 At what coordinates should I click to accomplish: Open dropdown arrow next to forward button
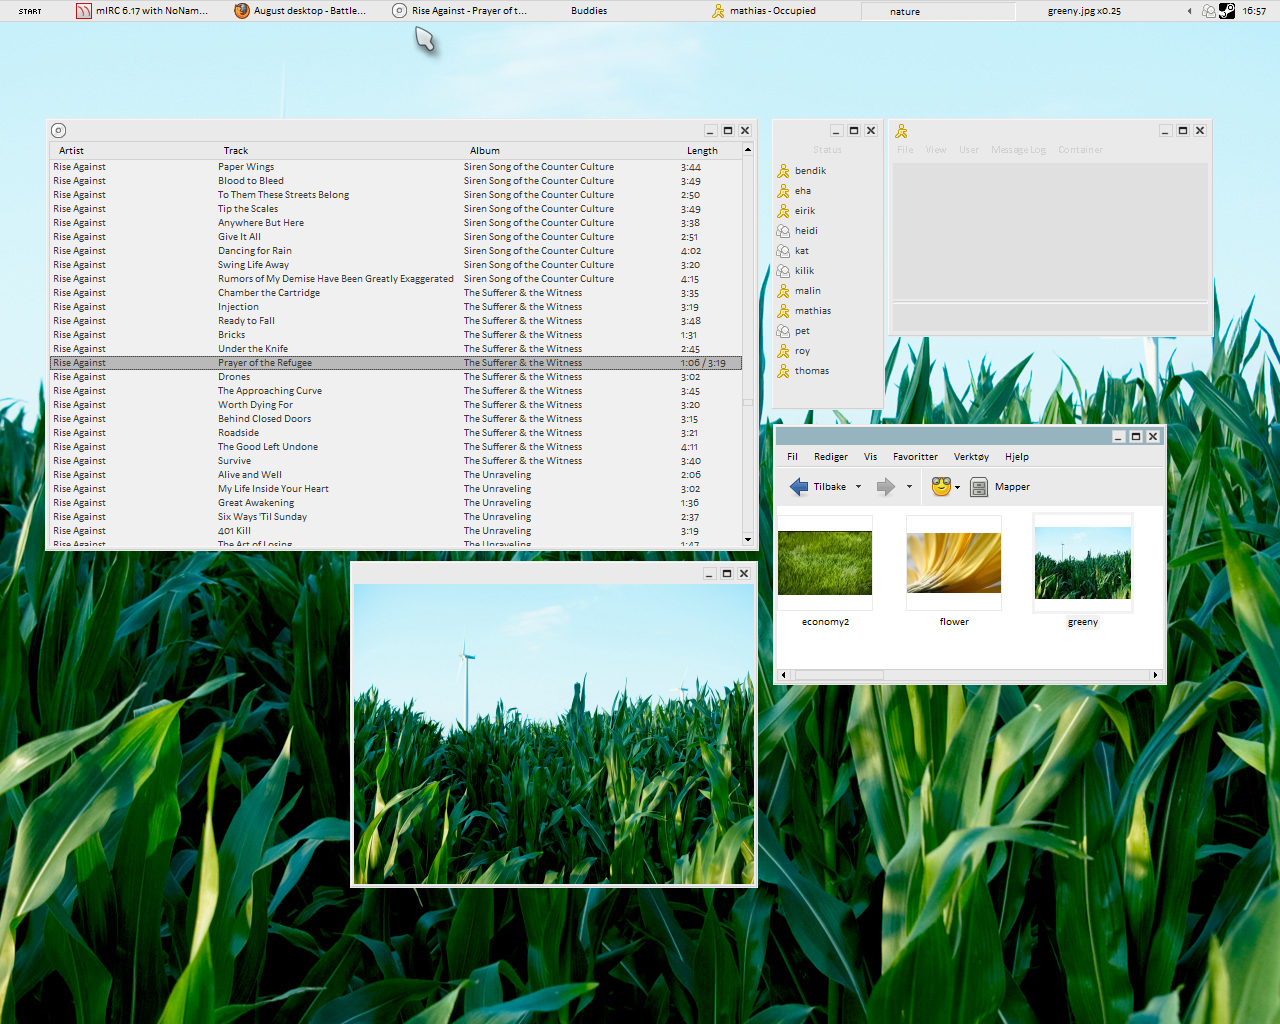tap(909, 487)
